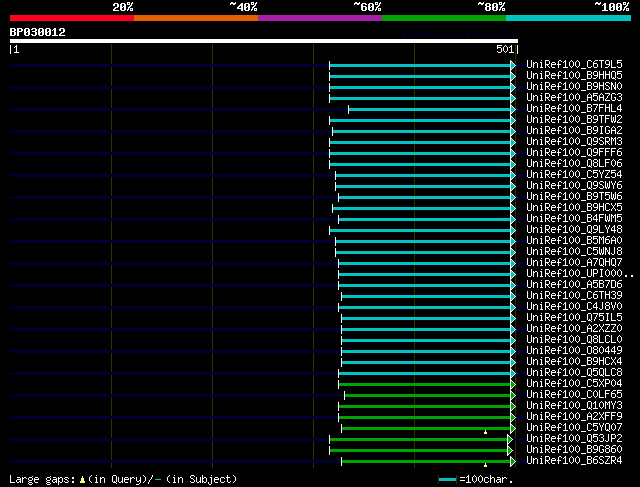
Task: Click the UniRef100_Q9LY48 label
Action: tap(574, 230)
